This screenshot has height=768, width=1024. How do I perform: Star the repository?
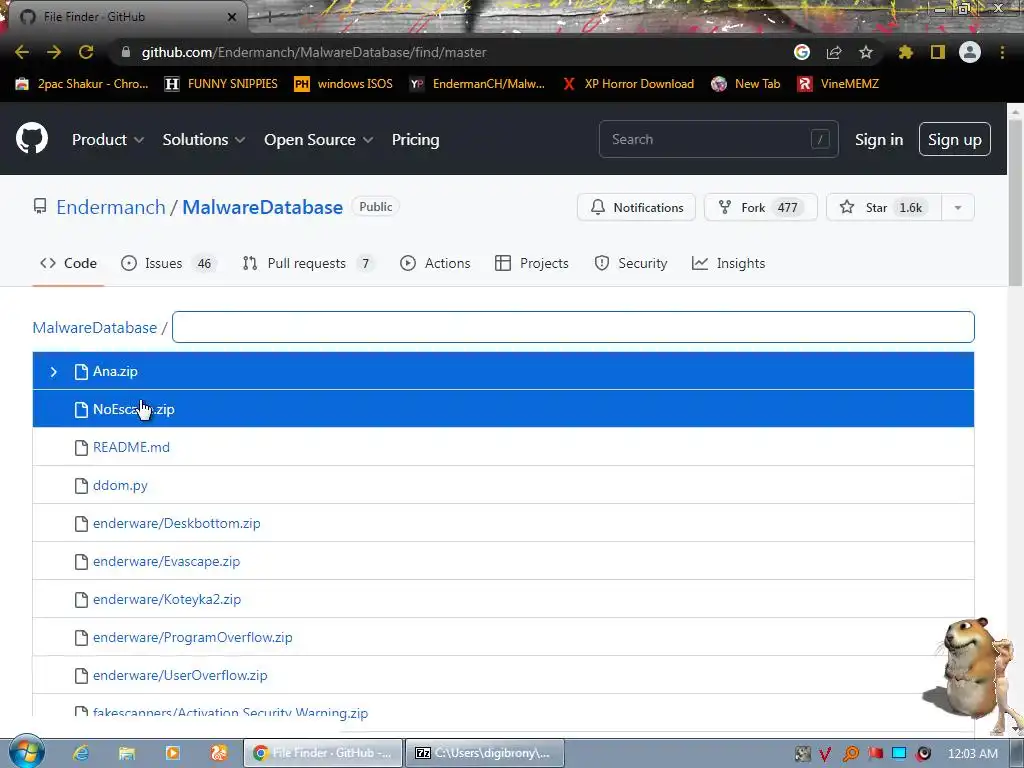(x=884, y=207)
